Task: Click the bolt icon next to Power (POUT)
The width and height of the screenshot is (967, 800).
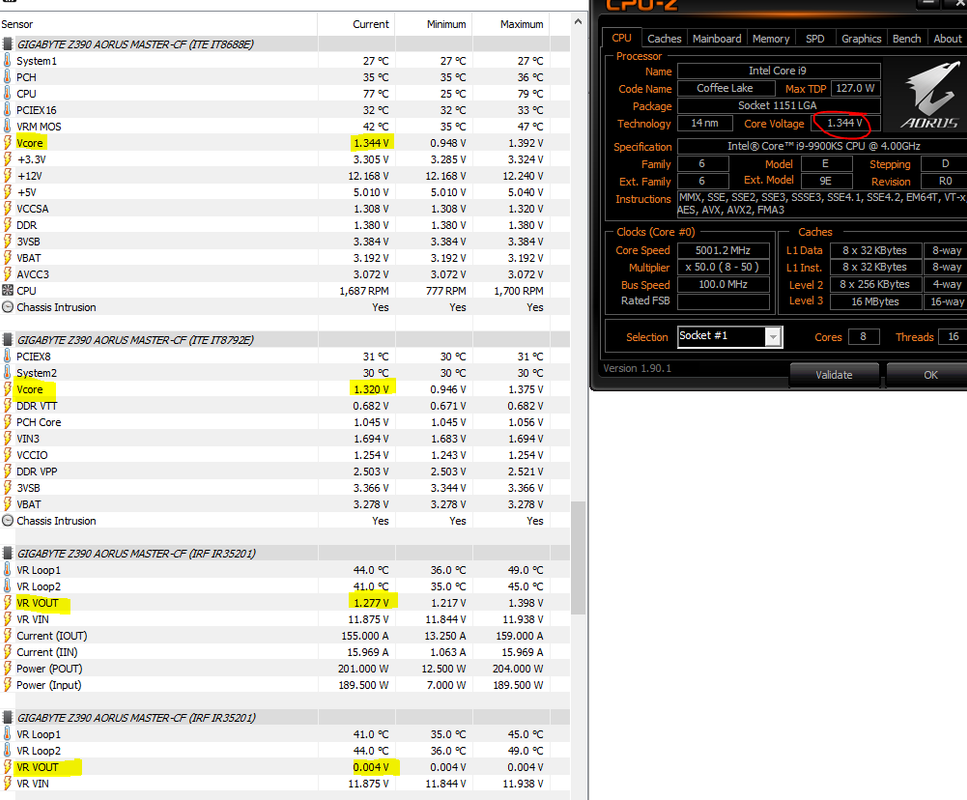Action: (7, 669)
